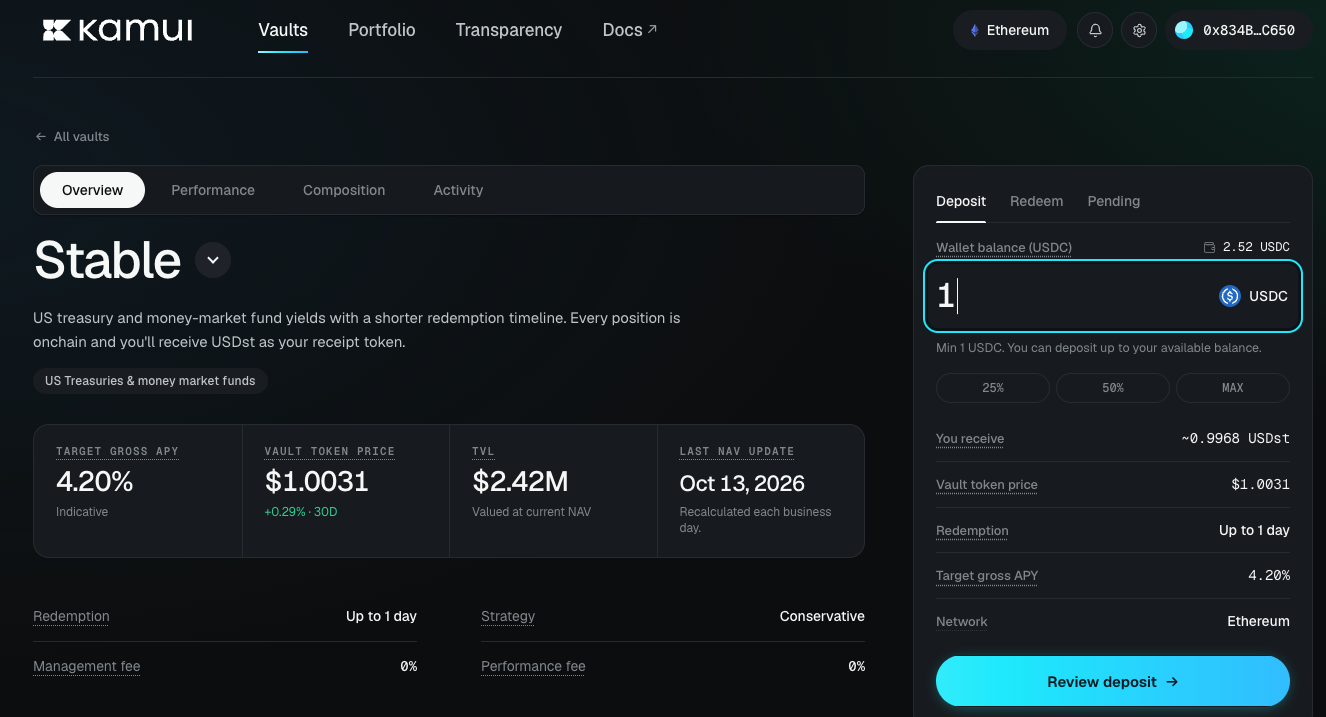This screenshot has width=1326, height=717.
Task: Click the VAULT TOKEN PRICE stat heading
Action: tap(330, 451)
